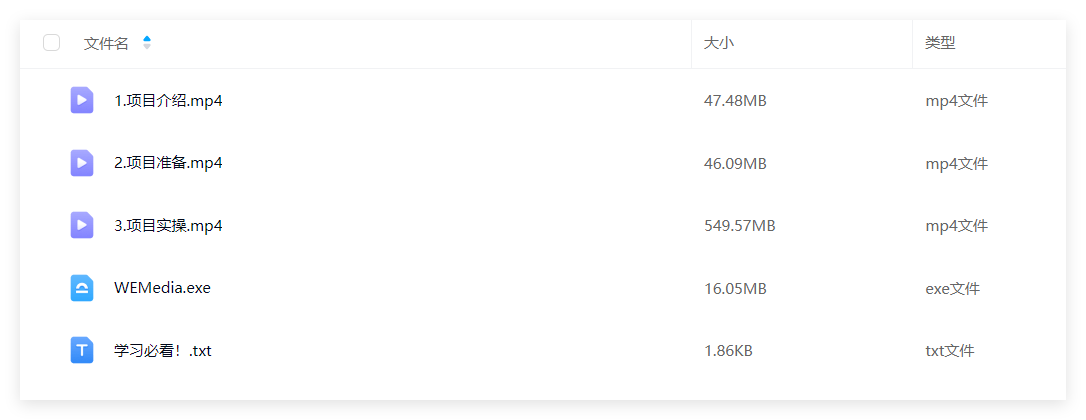Click the txt文件 type cell
Screen dimensions: 1086x420
[x=950, y=351]
